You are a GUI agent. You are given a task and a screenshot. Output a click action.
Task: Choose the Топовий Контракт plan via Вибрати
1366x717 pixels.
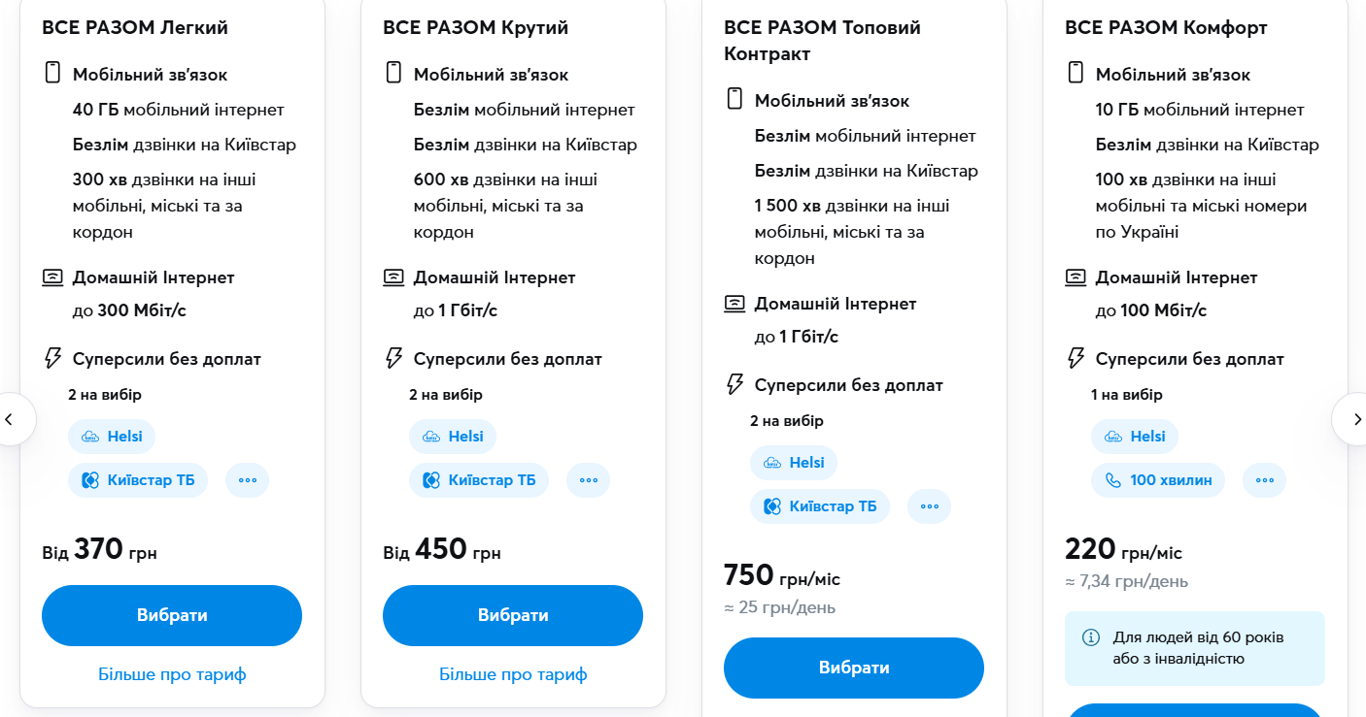click(854, 667)
